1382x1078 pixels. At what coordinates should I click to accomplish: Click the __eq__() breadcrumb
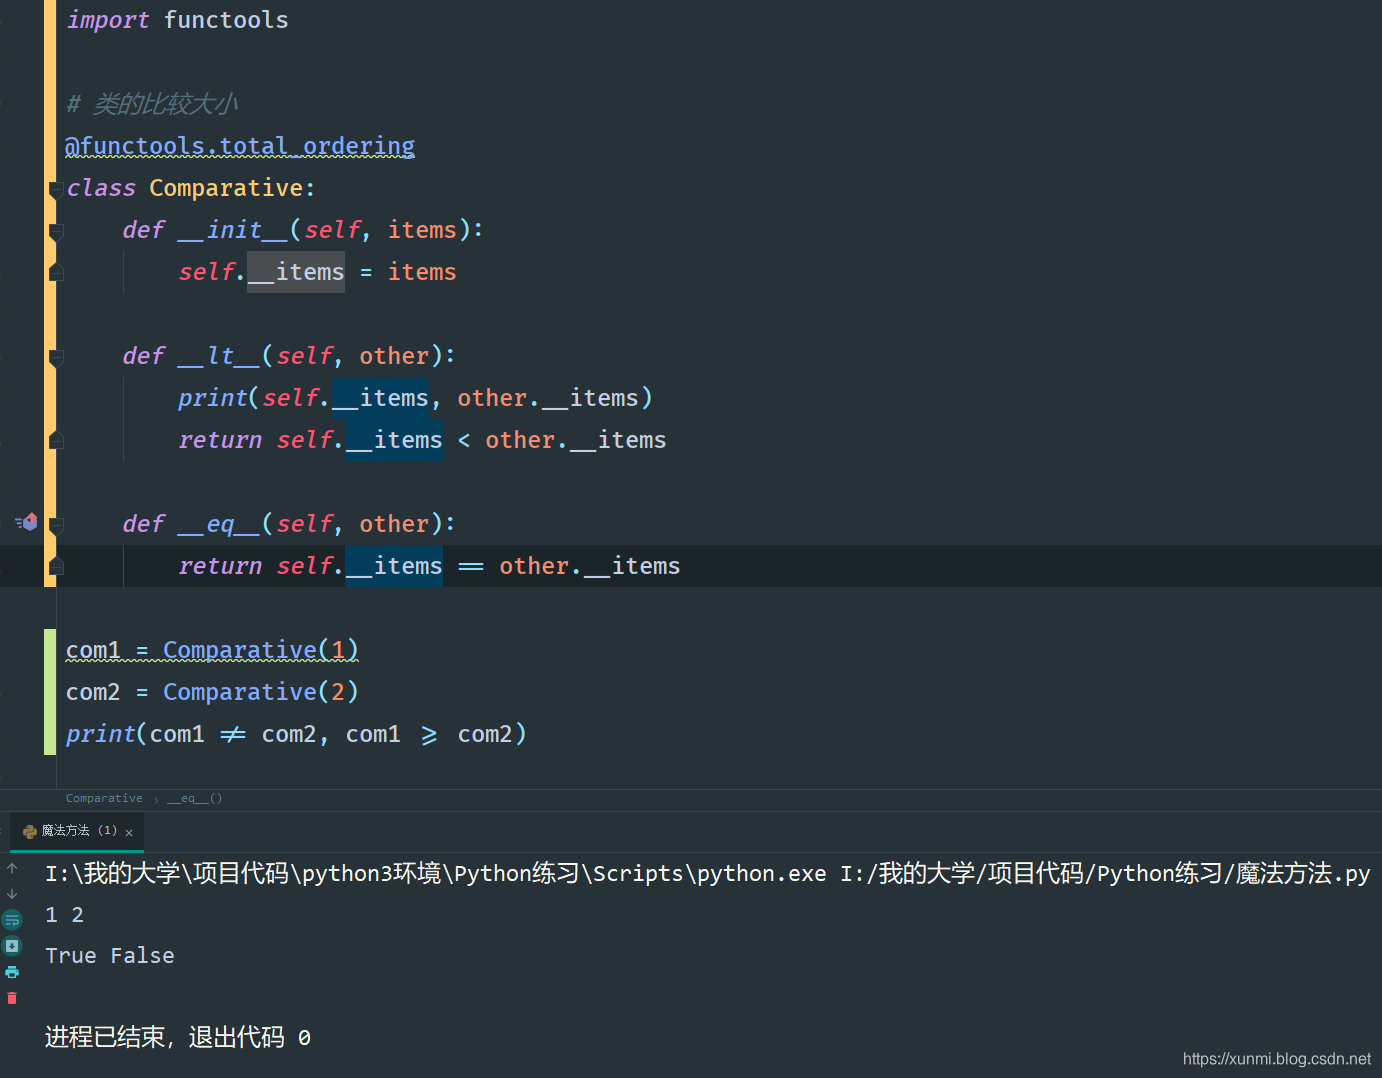click(x=195, y=798)
